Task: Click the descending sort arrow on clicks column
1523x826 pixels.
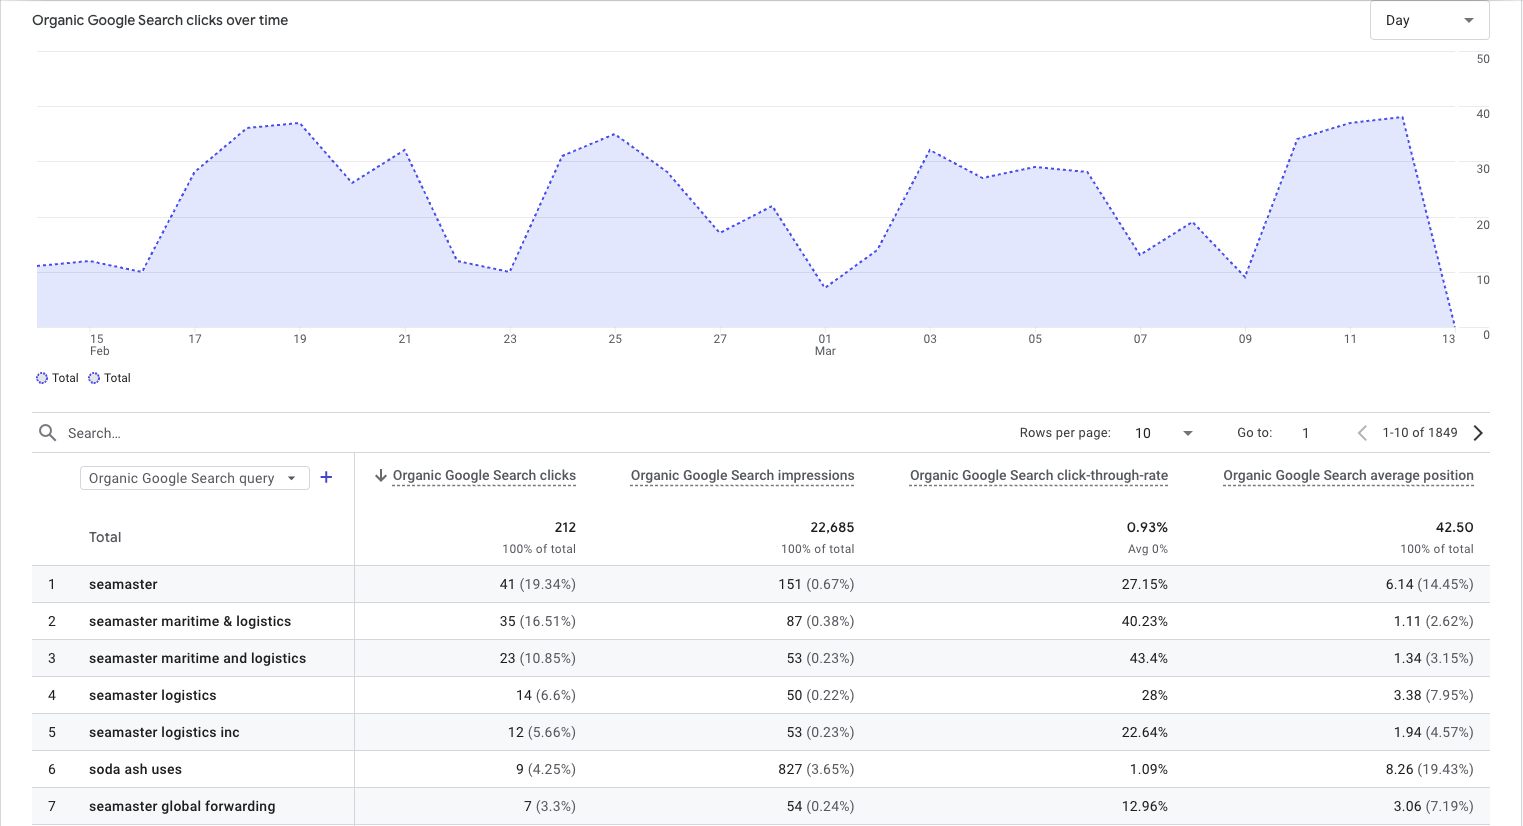Action: click(381, 475)
